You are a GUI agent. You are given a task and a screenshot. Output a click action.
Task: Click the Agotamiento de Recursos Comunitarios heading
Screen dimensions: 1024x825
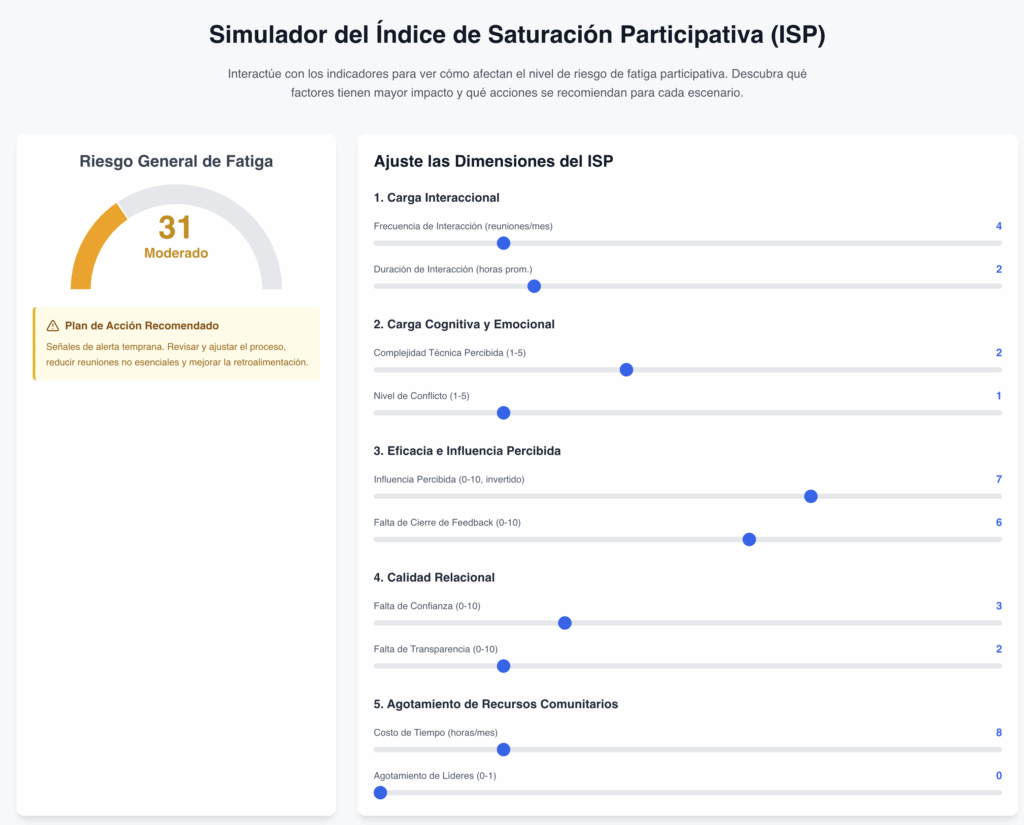click(x=495, y=704)
